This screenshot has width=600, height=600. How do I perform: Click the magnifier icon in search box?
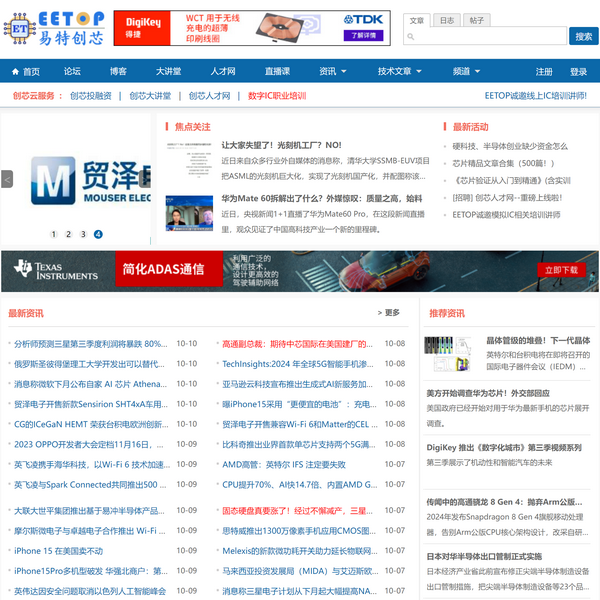[412, 37]
